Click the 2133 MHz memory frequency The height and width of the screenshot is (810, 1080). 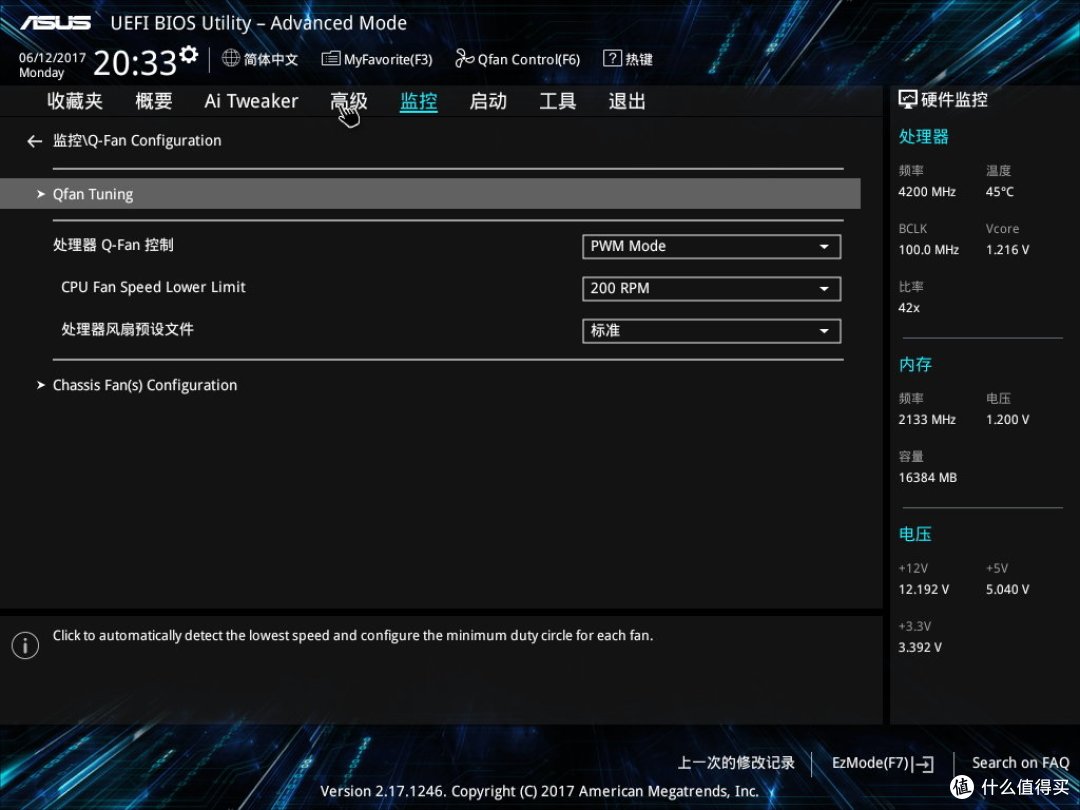point(926,419)
